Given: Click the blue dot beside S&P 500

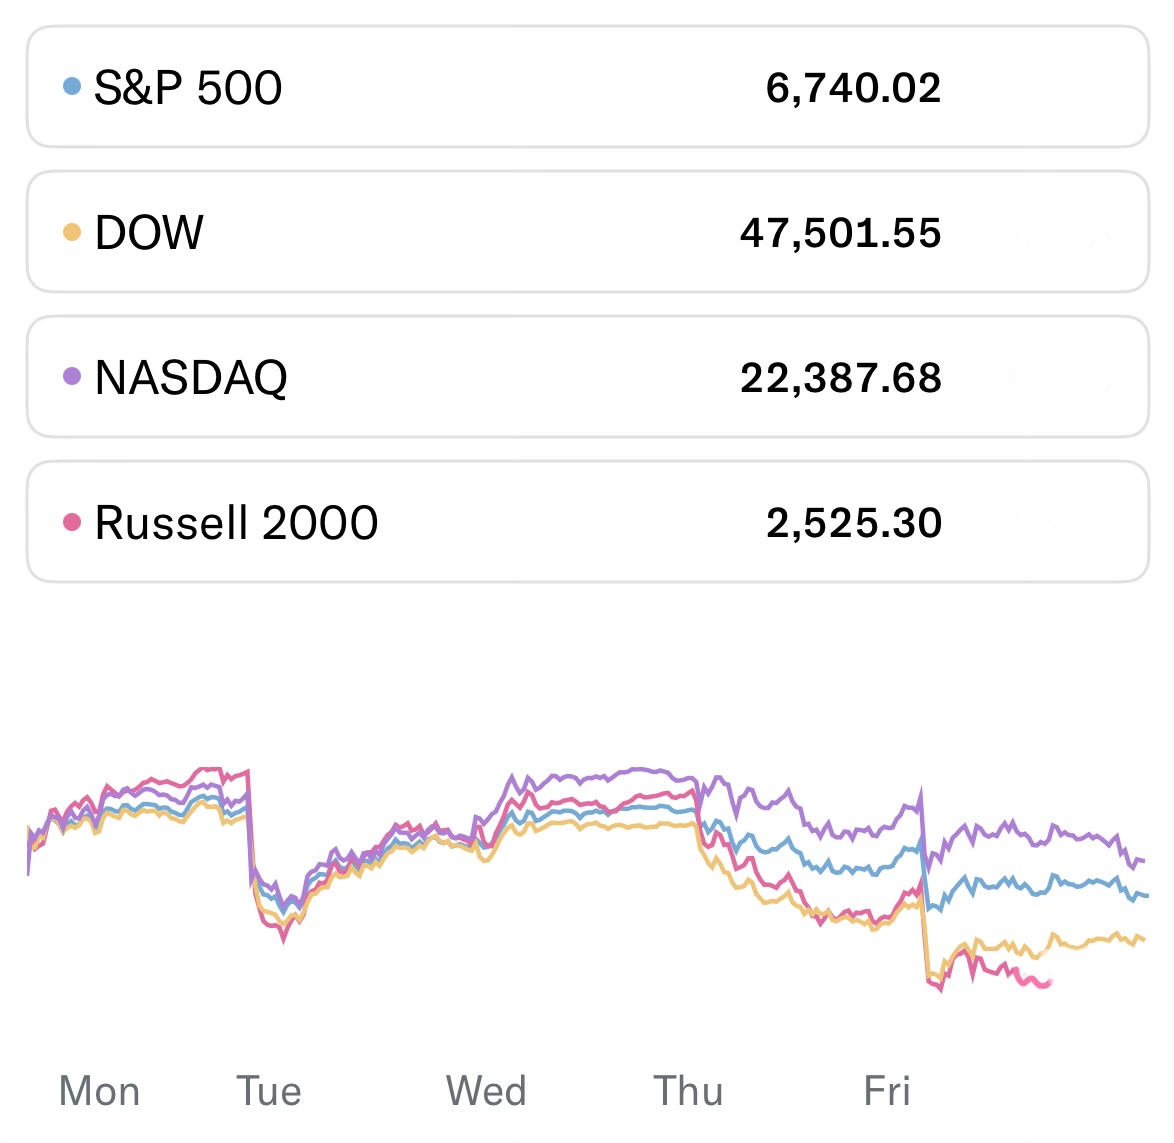Looking at the screenshot, I should [71, 87].
